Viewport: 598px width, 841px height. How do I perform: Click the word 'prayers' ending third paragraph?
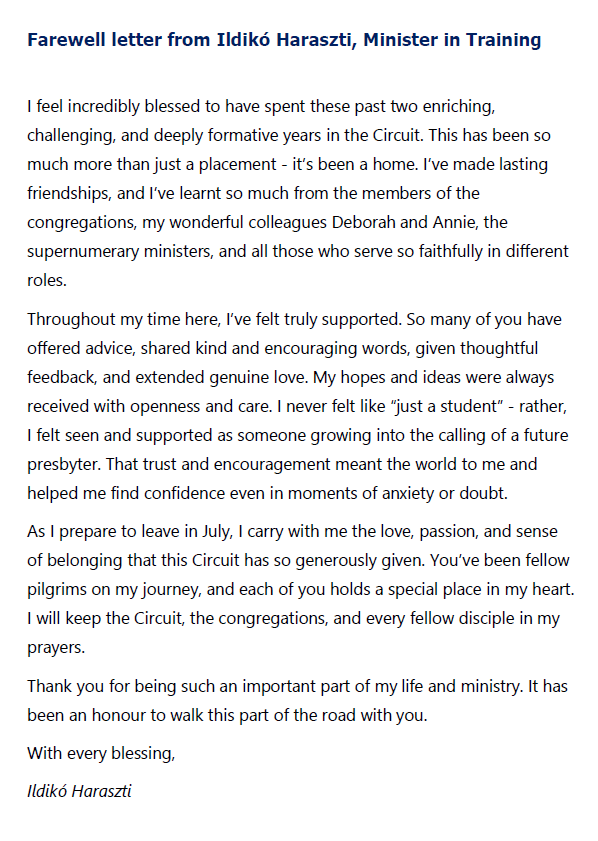click(56, 648)
